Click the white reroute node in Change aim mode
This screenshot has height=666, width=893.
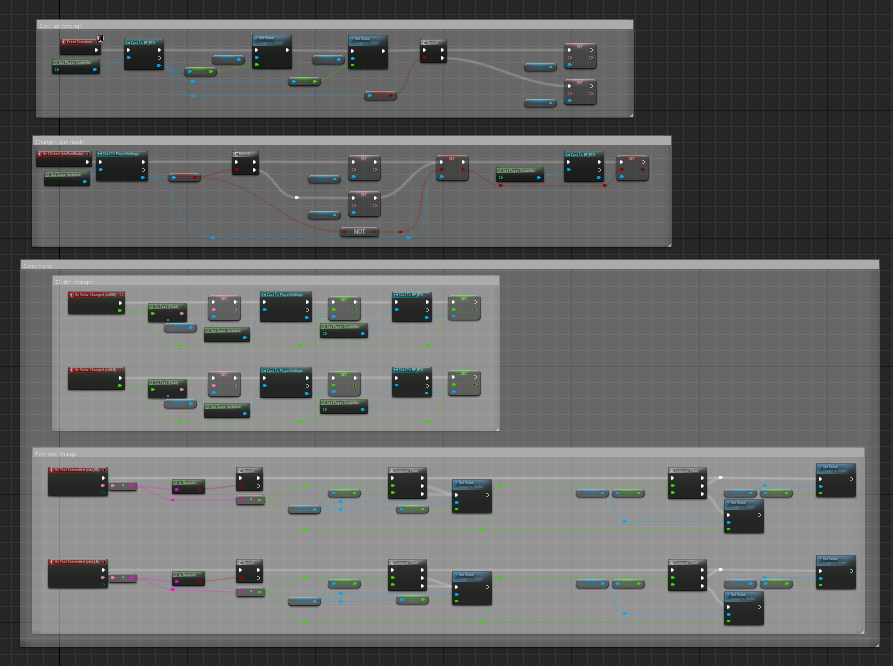pyautogui.click(x=297, y=197)
